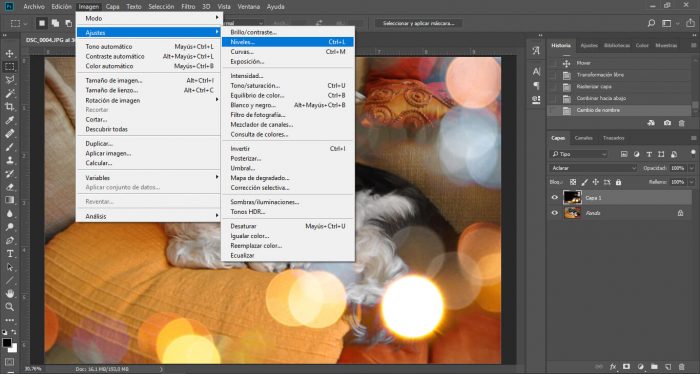Expand the Rotación de imagen submenu
Viewport: 700px width, 374px height.
point(149,100)
